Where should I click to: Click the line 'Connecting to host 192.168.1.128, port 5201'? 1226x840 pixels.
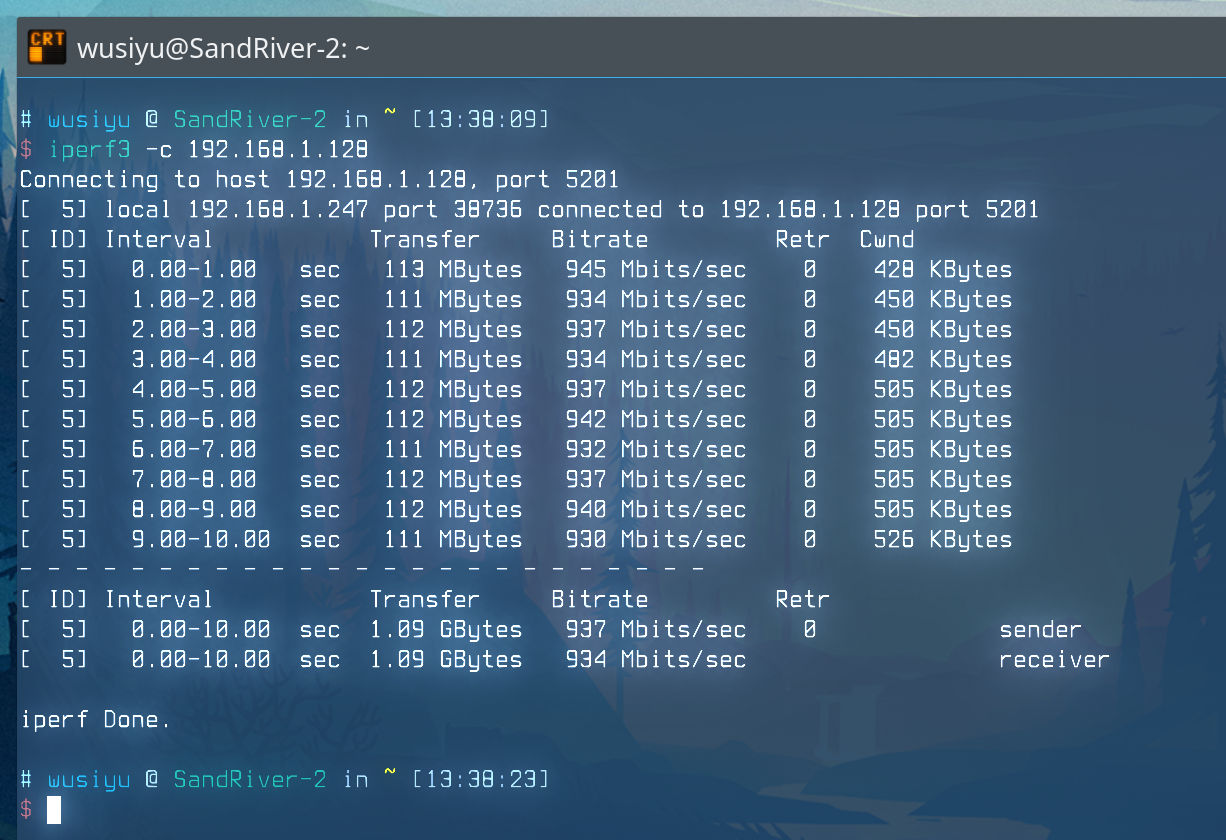(x=320, y=180)
